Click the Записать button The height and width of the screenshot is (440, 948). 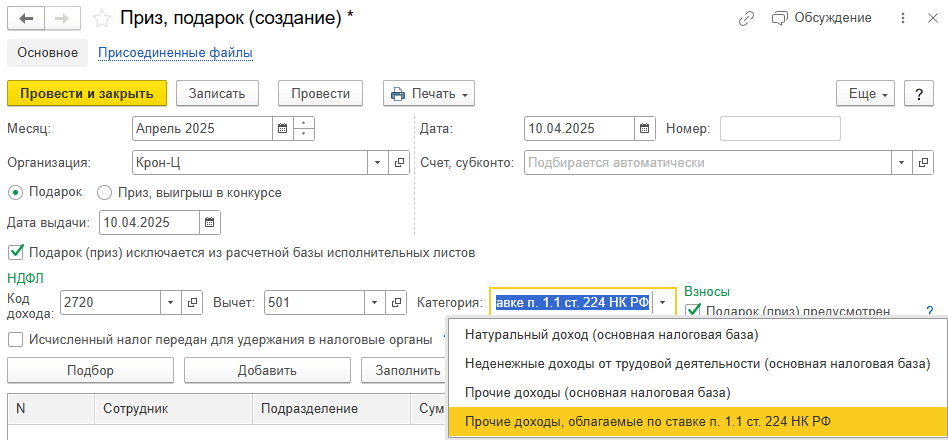pos(217,93)
